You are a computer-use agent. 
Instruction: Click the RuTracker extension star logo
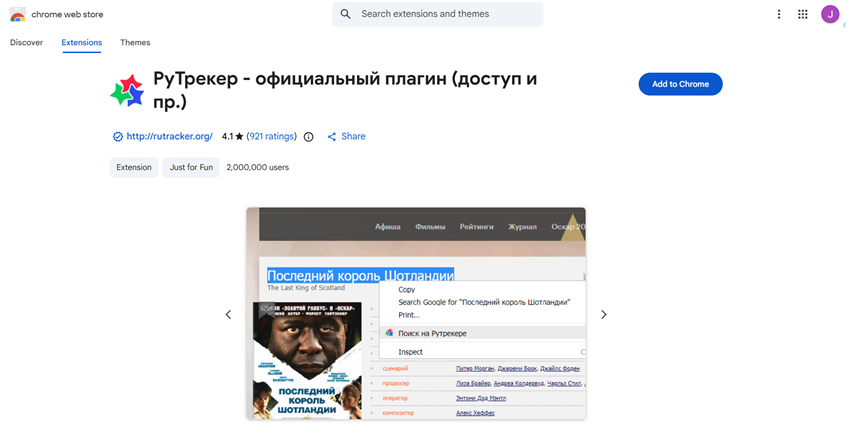[127, 90]
